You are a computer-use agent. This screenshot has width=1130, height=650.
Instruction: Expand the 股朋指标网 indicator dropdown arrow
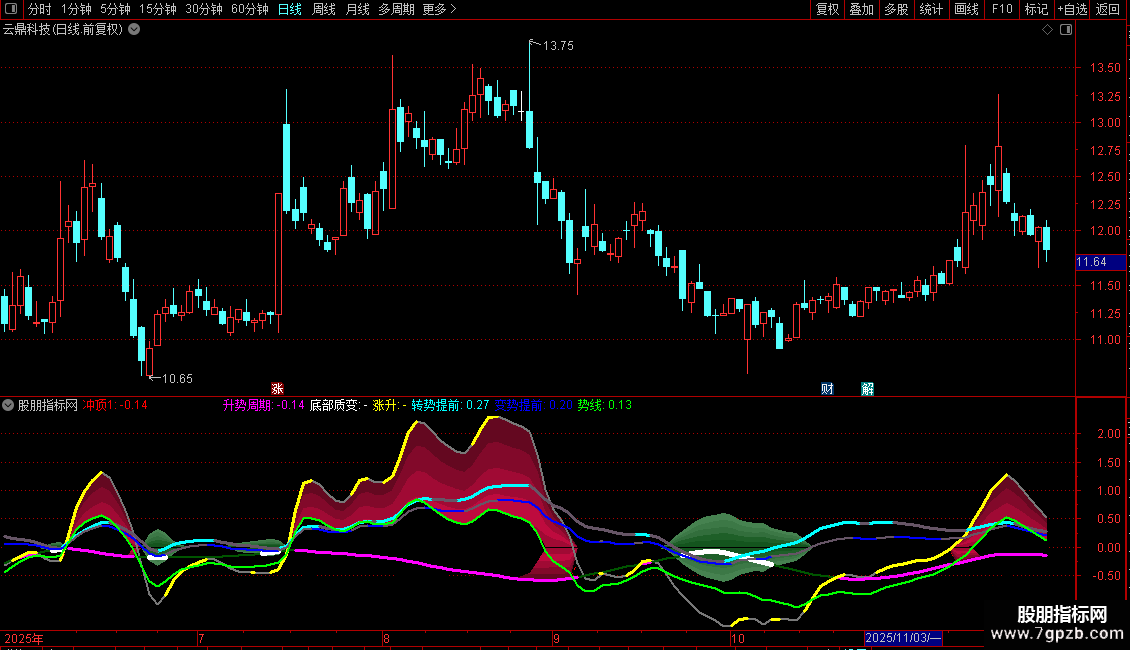point(9,405)
